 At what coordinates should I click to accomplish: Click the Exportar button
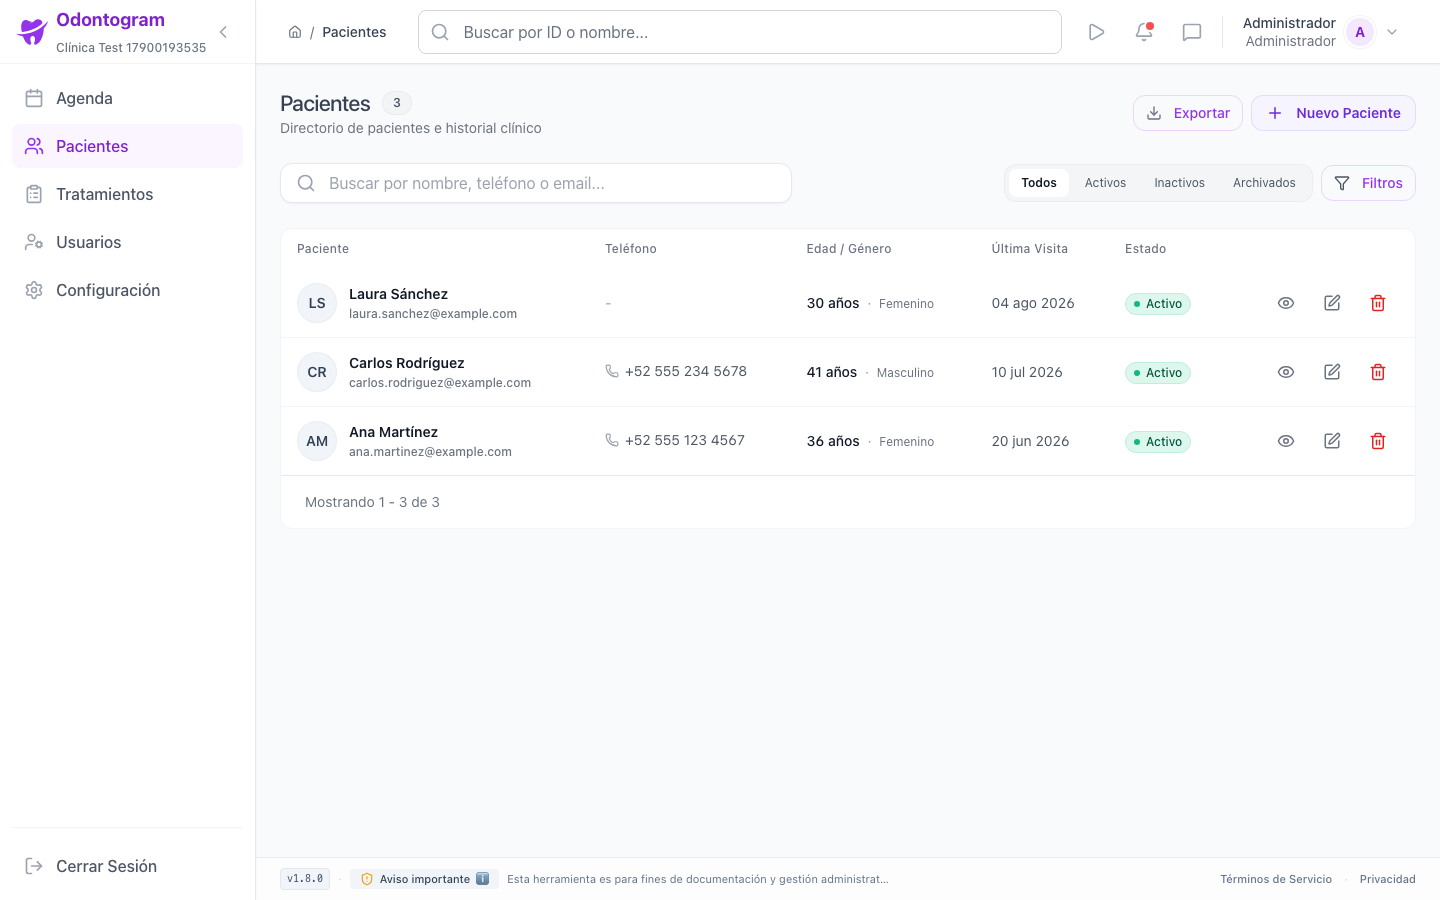point(1188,113)
